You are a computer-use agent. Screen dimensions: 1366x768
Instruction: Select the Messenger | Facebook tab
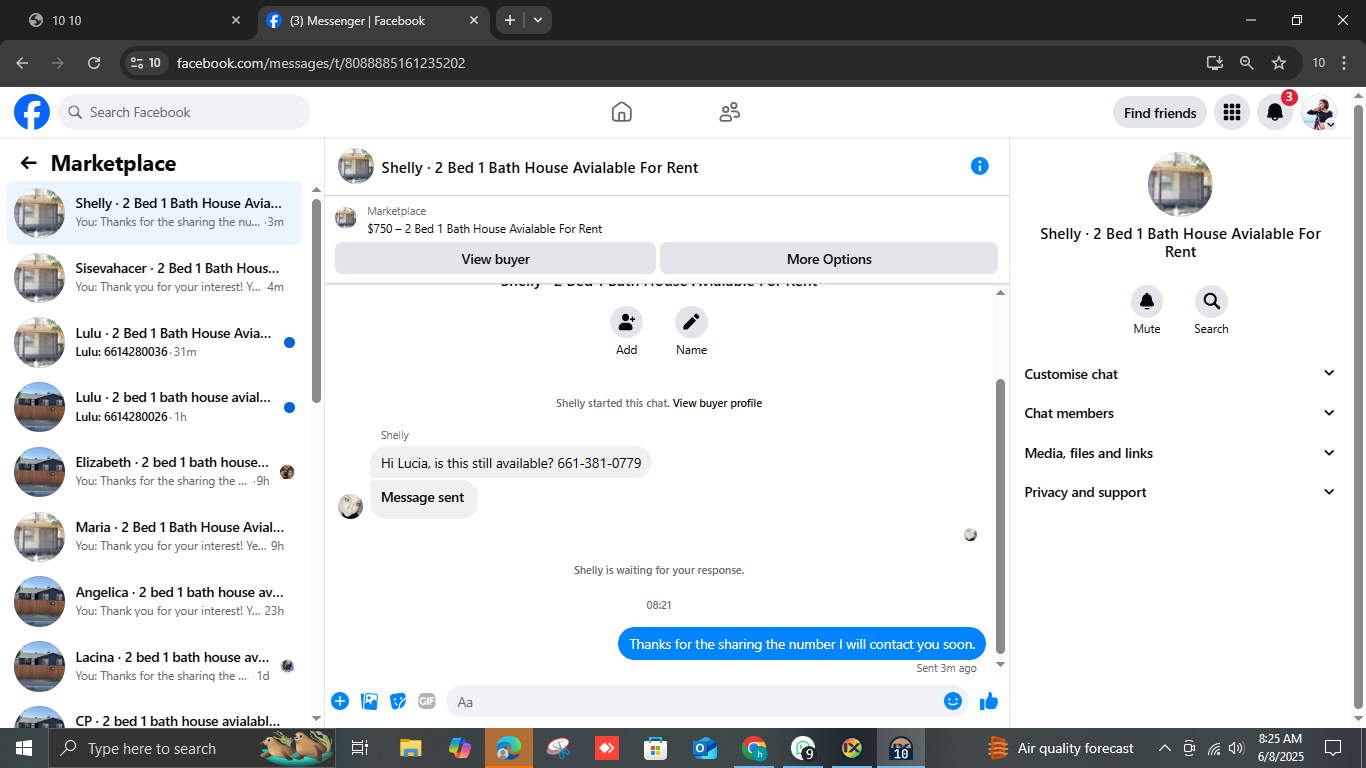[371, 20]
